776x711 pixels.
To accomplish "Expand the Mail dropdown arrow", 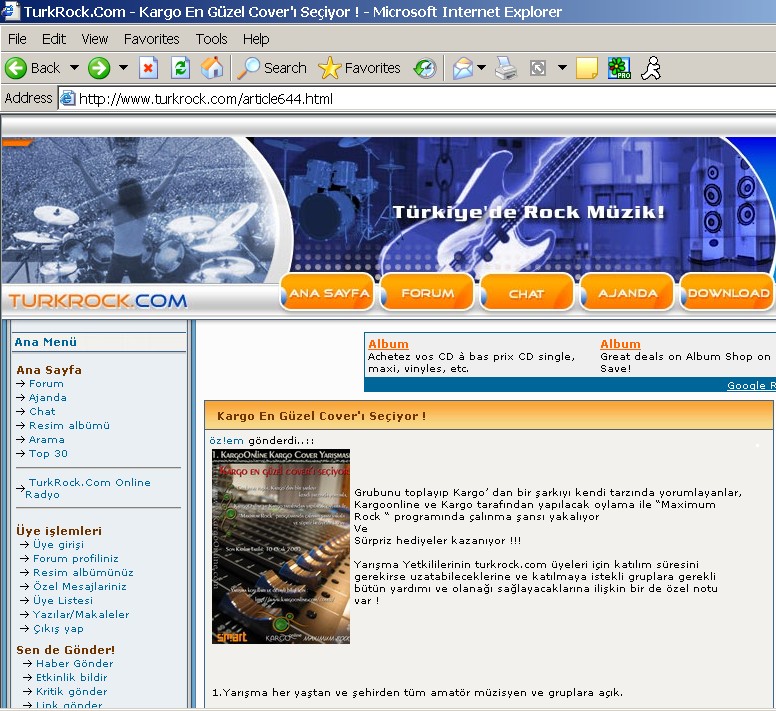I will click(x=482, y=67).
